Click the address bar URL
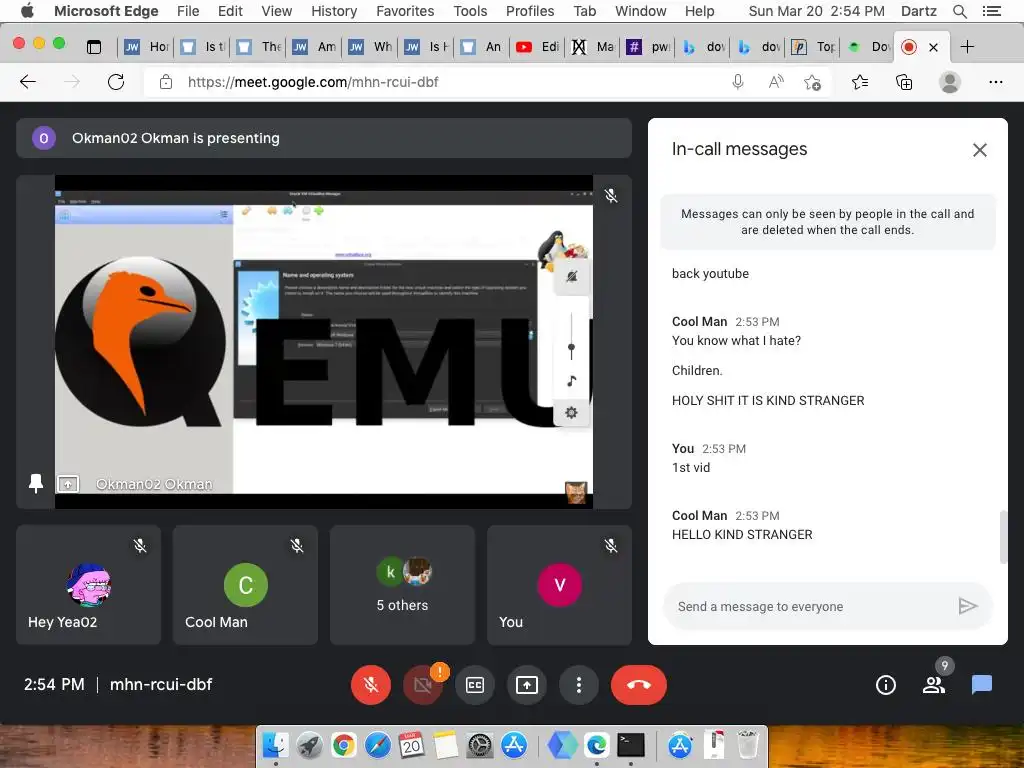Image resolution: width=1024 pixels, height=768 pixels. click(313, 82)
